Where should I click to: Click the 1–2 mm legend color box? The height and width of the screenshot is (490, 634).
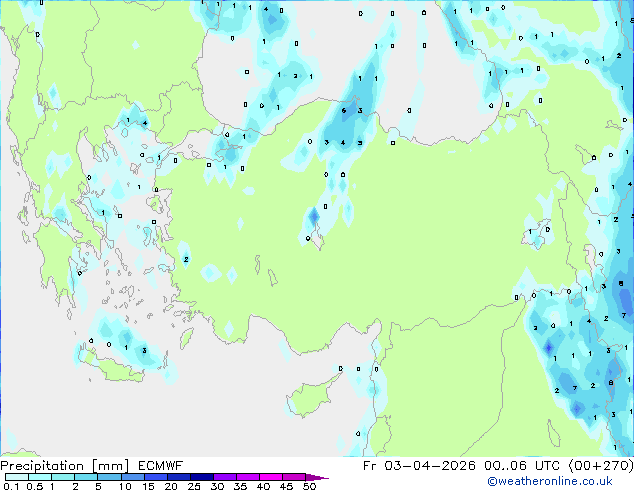pos(63,477)
